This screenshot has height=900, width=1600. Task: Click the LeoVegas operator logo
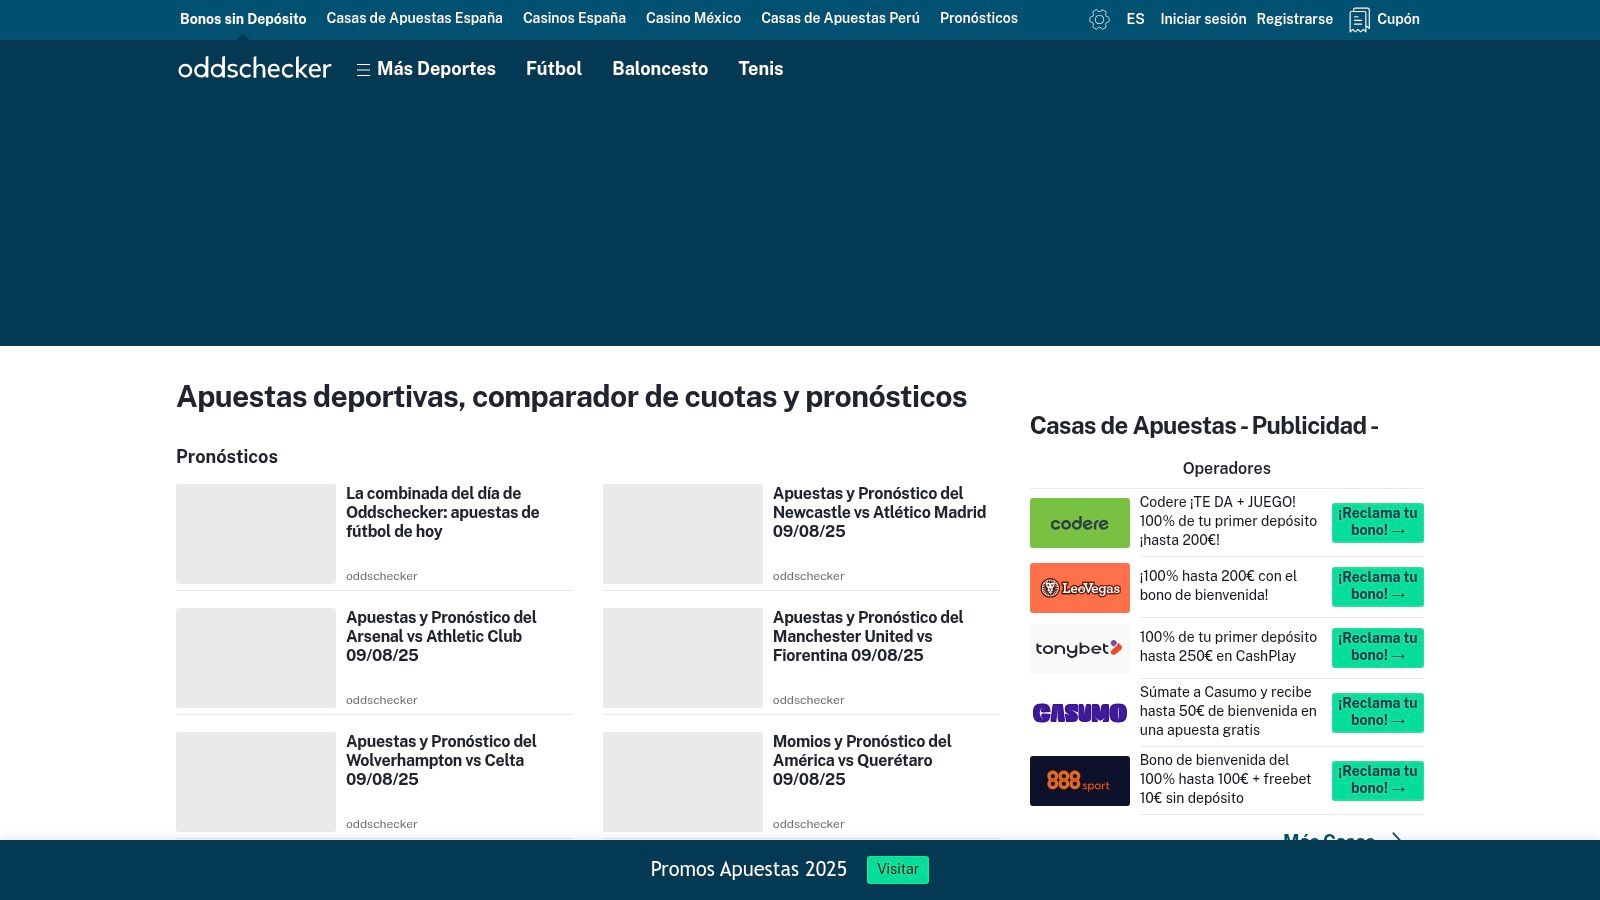[x=1080, y=588]
